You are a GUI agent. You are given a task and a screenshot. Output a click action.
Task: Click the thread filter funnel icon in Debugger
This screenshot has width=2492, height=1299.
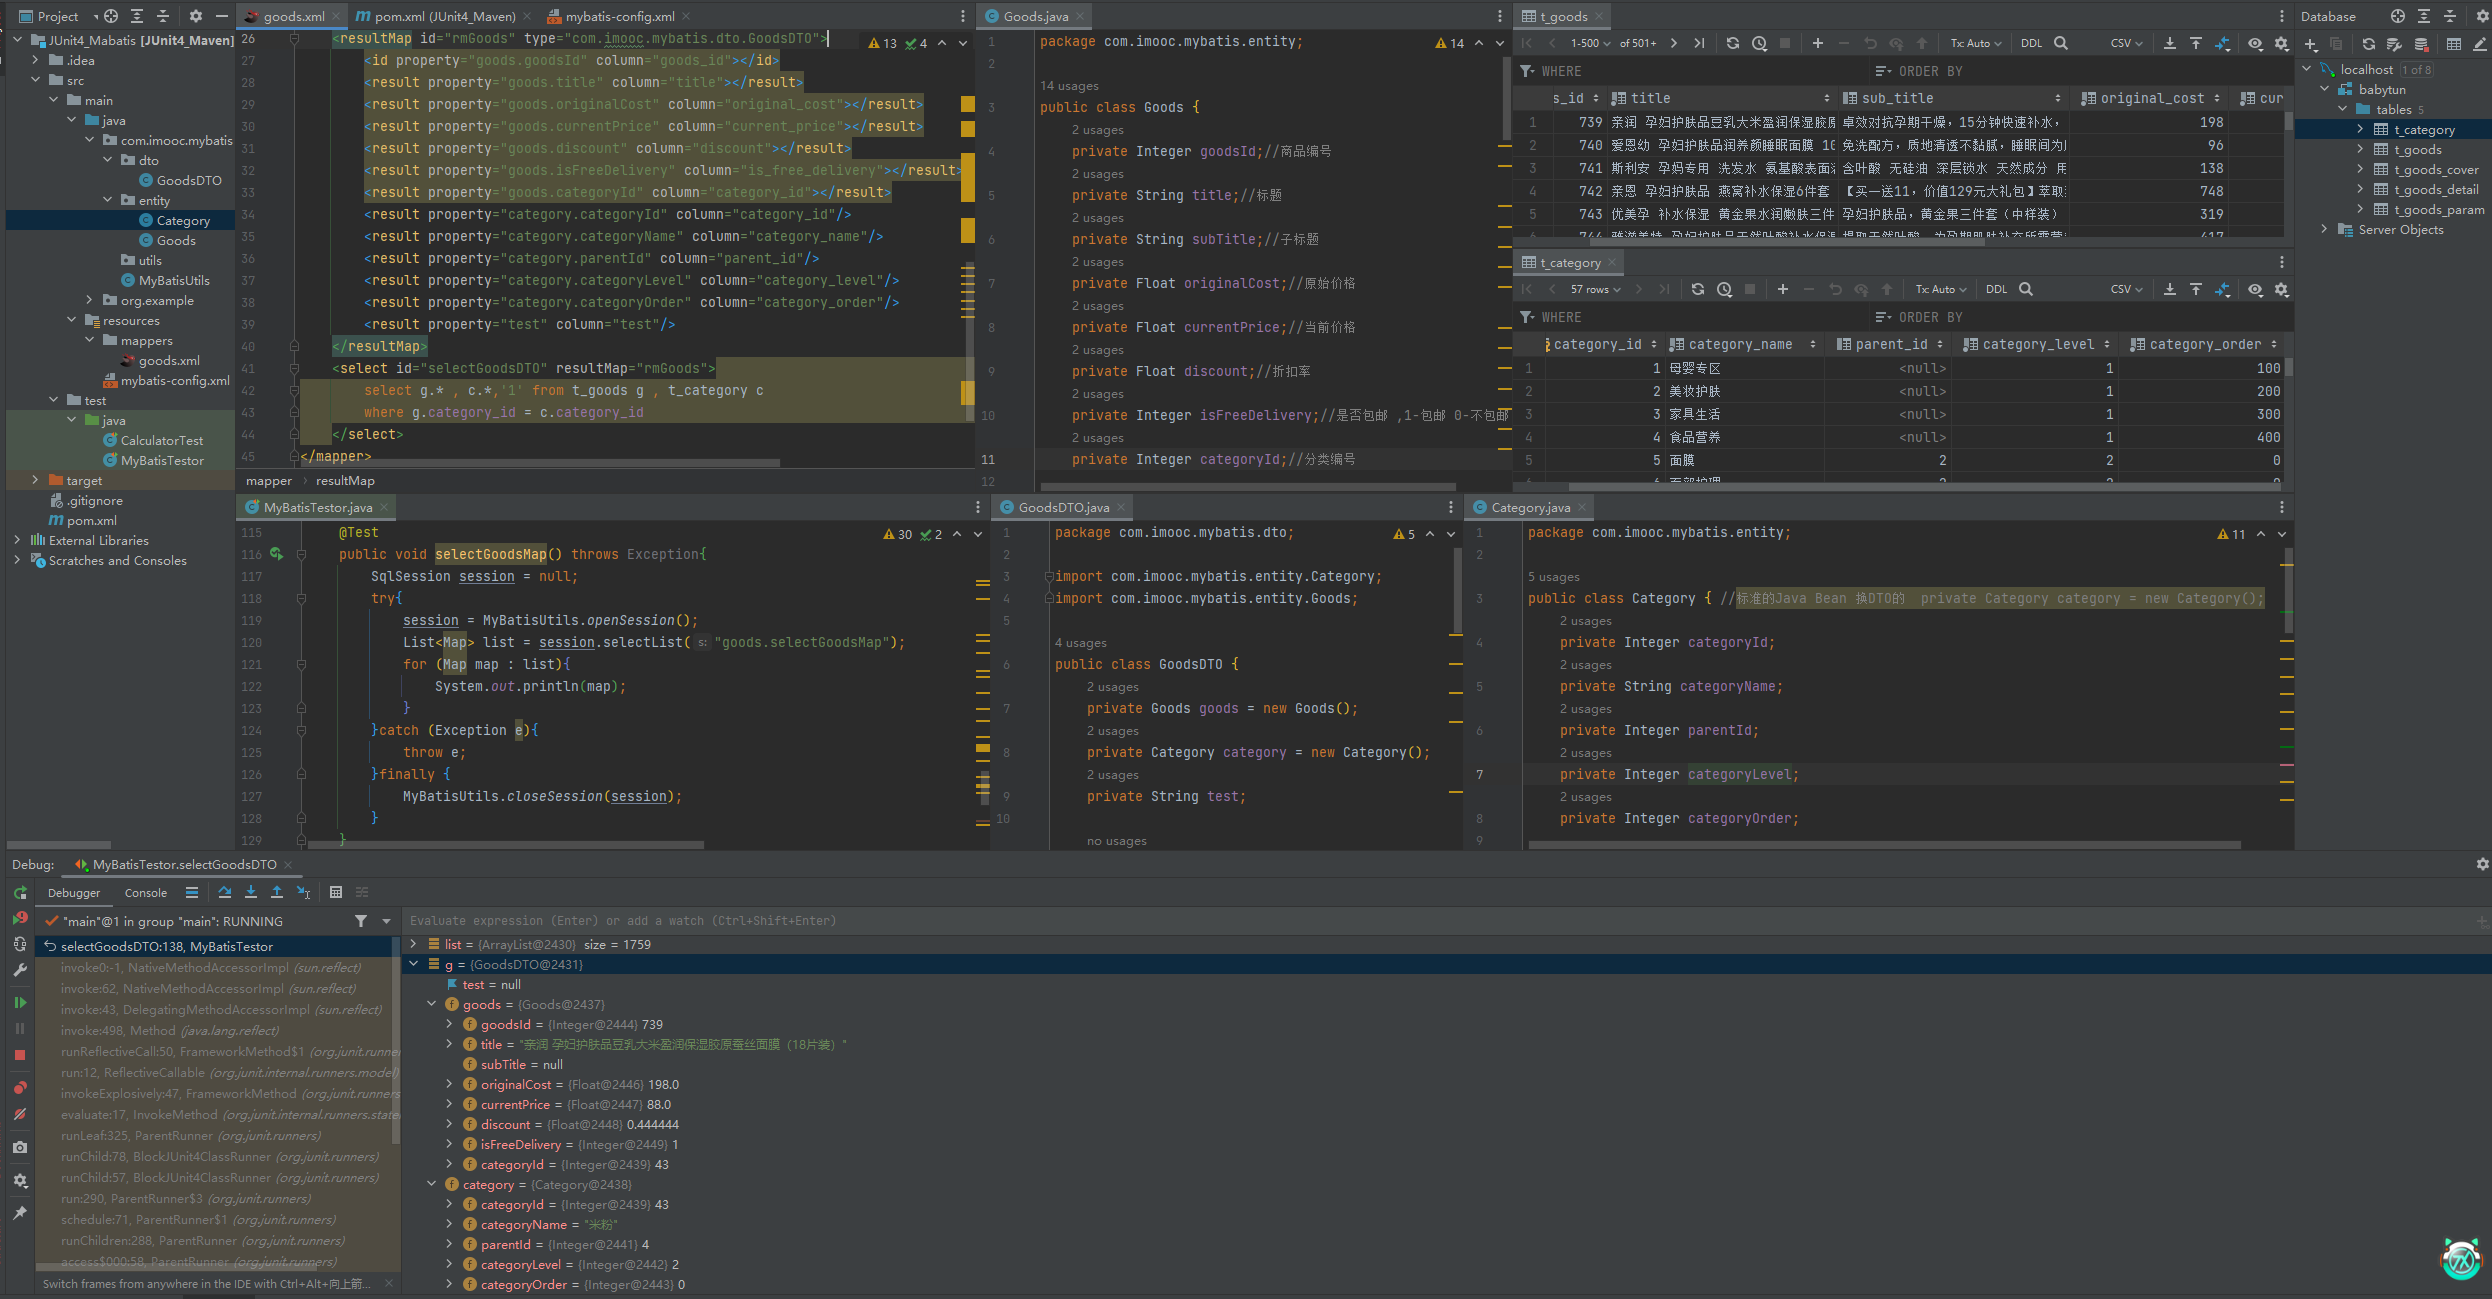[x=361, y=921]
